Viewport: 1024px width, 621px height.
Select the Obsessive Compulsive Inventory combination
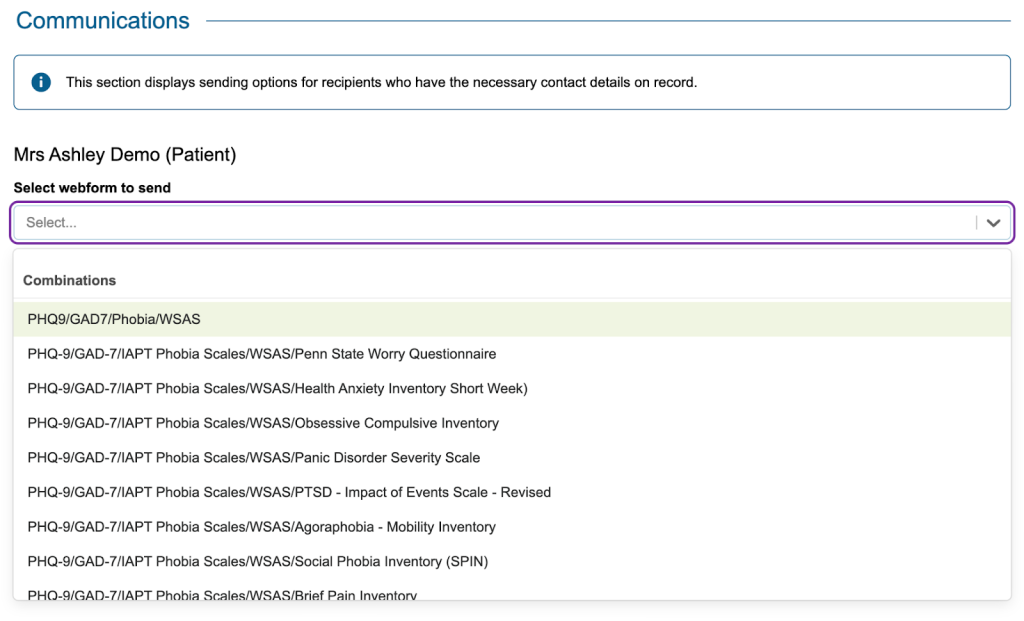click(x=263, y=423)
